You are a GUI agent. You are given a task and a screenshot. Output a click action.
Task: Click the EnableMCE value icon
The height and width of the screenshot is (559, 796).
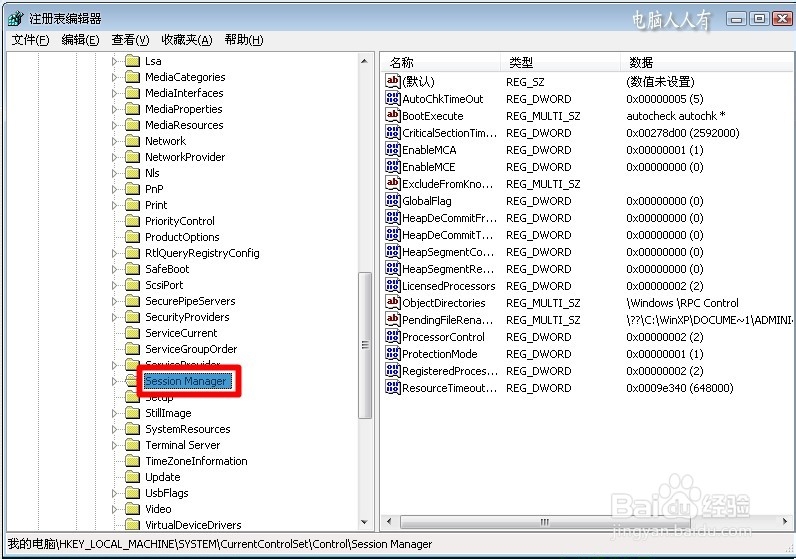pos(393,167)
